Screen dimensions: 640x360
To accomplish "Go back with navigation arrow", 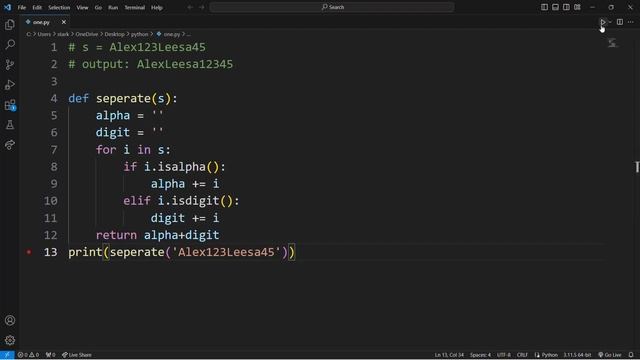I will click(x=190, y=7).
